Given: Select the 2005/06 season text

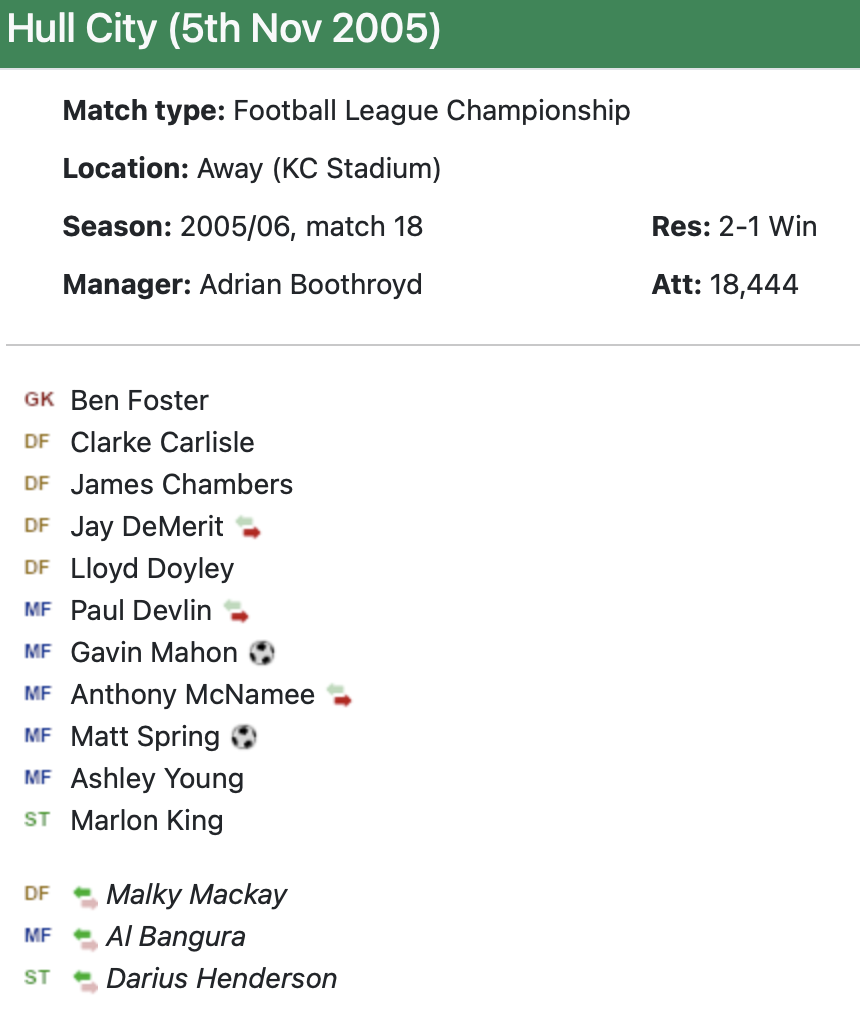Looking at the screenshot, I should pos(236,227).
